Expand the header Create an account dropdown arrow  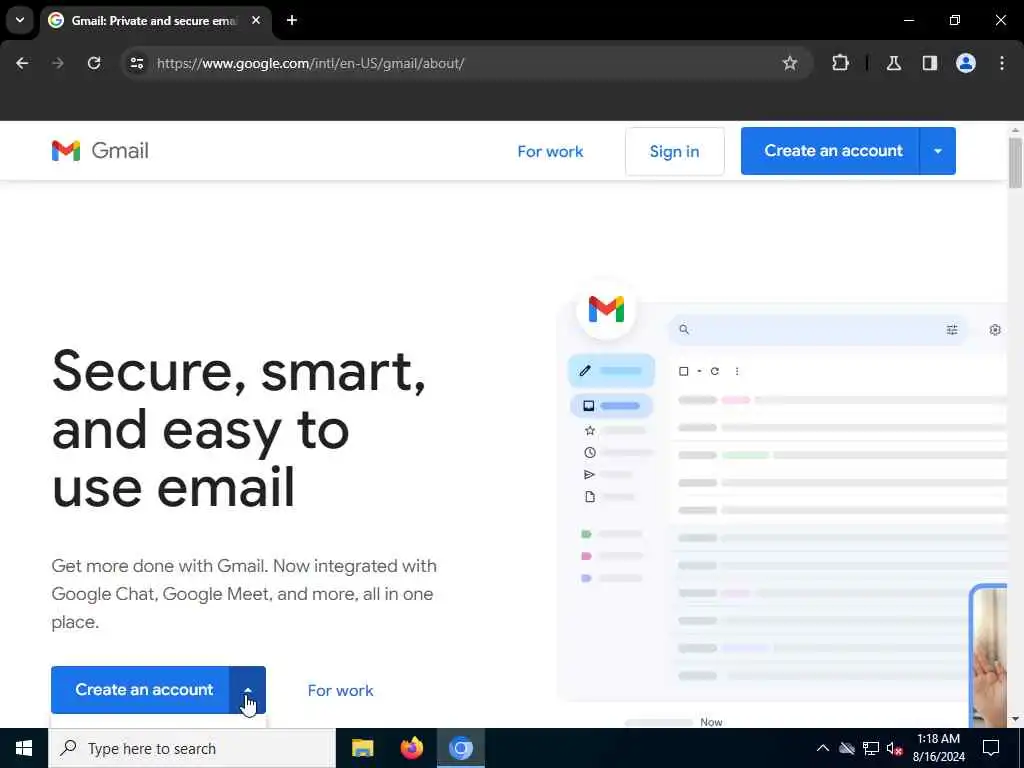coord(938,151)
